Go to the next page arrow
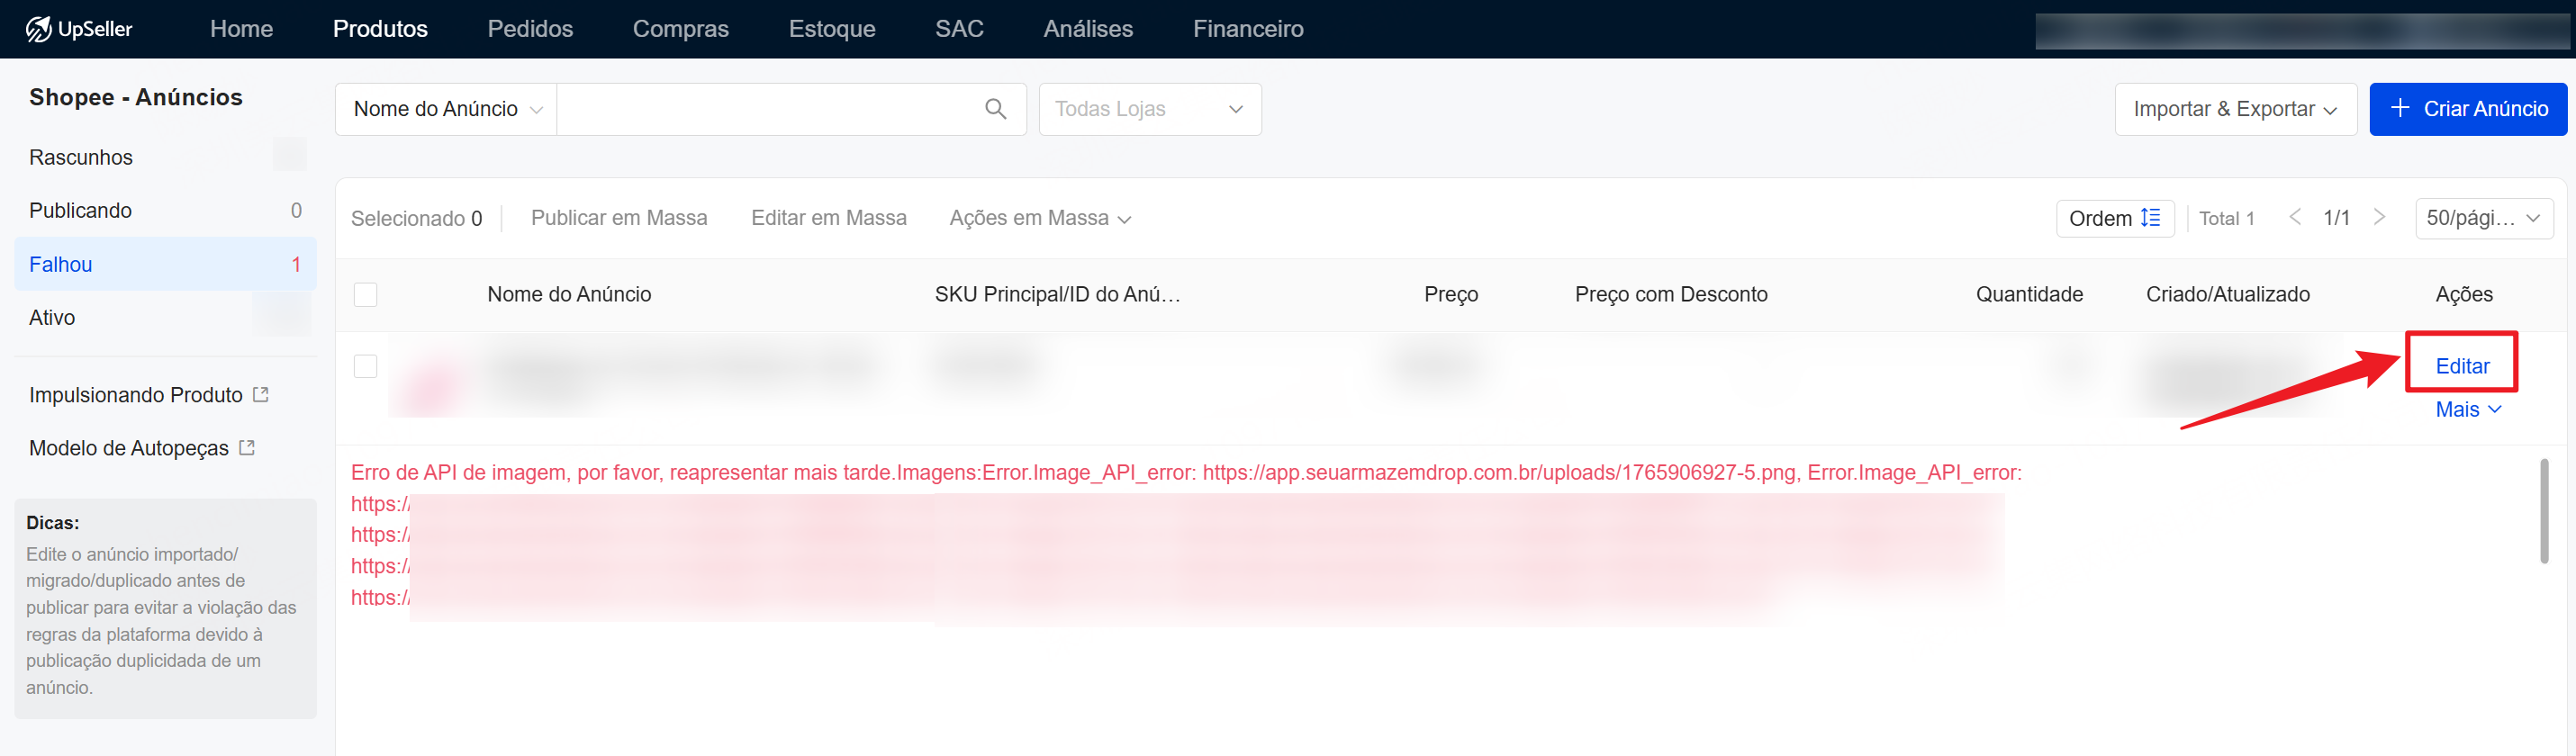Screen dimensions: 2576x756 pyautogui.click(x=2379, y=218)
